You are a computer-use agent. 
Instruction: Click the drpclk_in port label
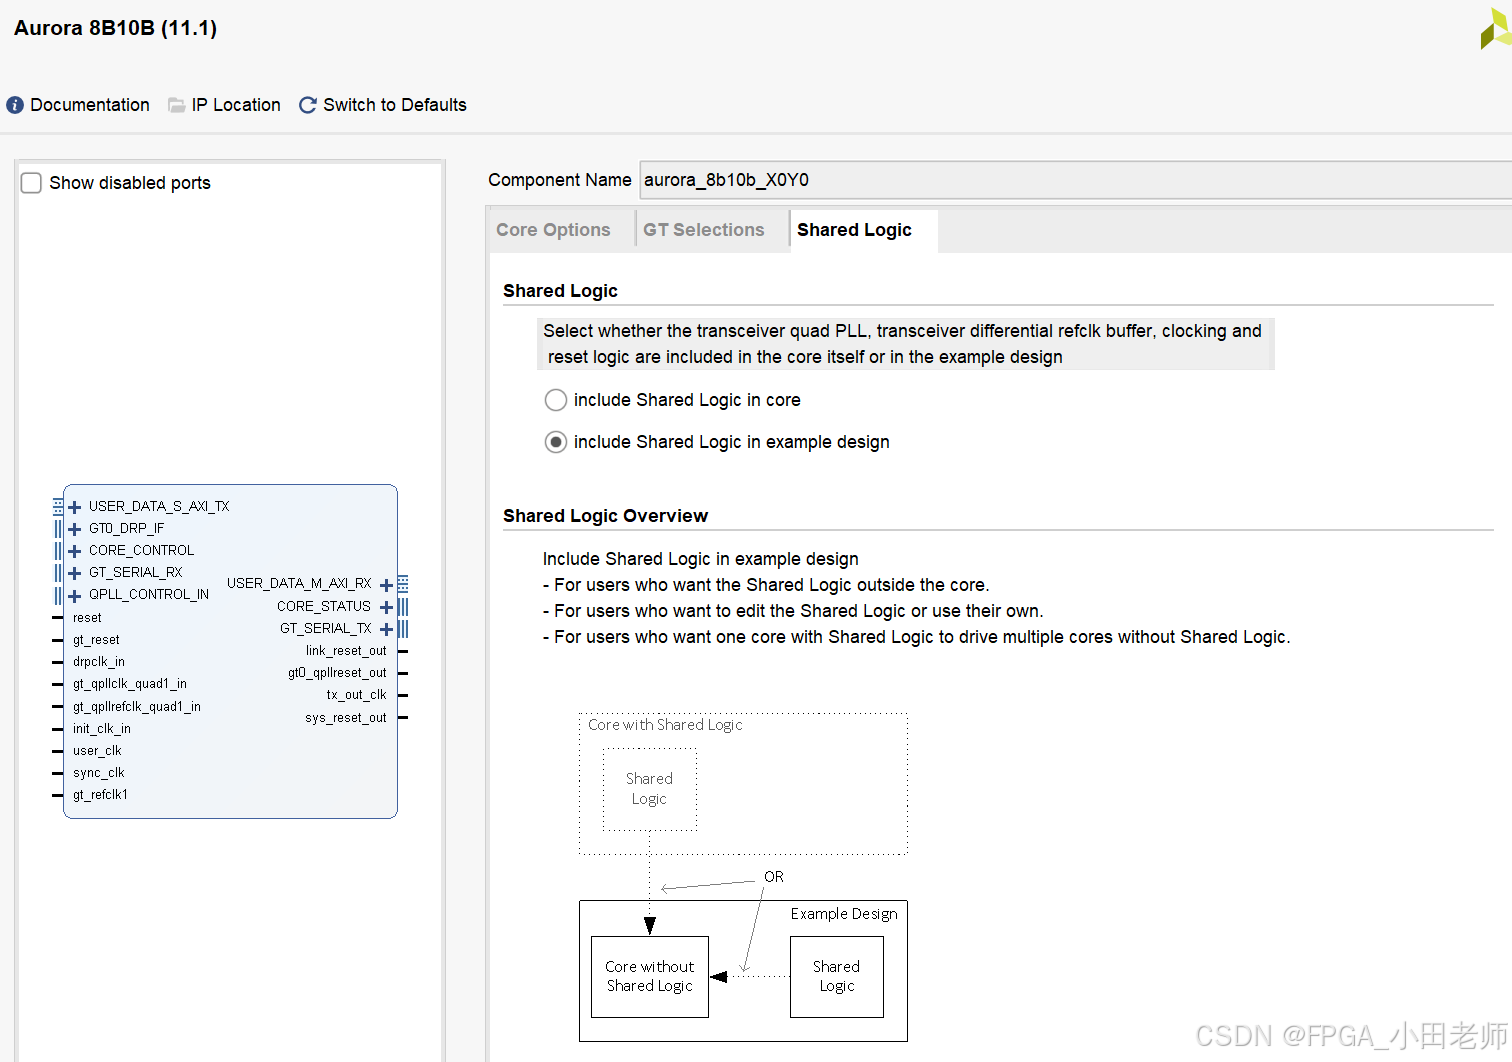pyautogui.click(x=99, y=662)
